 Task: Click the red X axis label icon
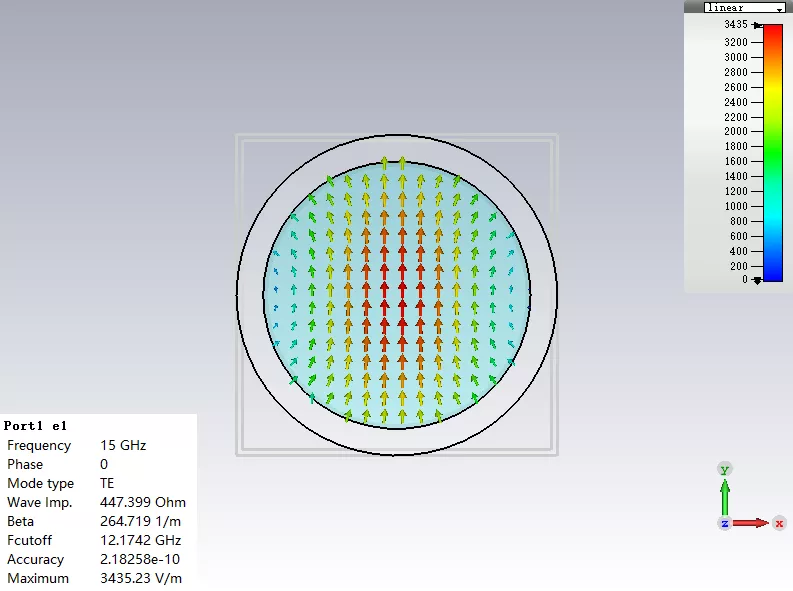779,523
